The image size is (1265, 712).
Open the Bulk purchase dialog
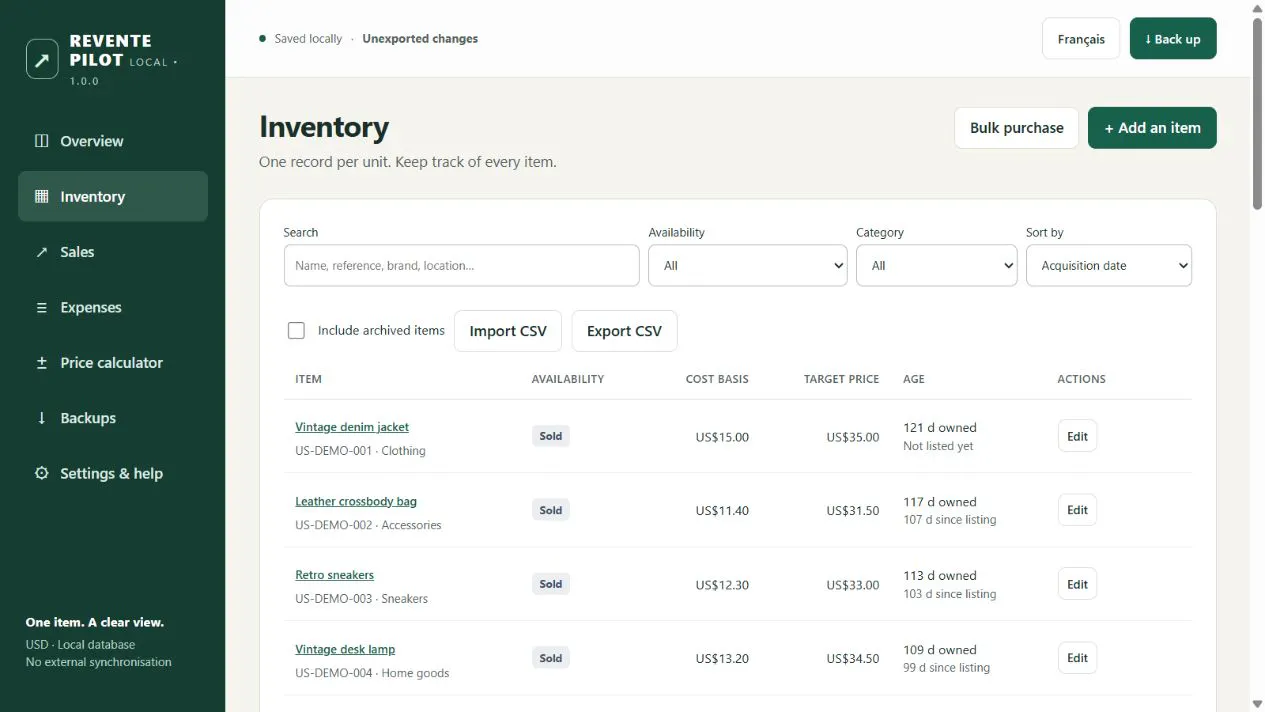1016,128
